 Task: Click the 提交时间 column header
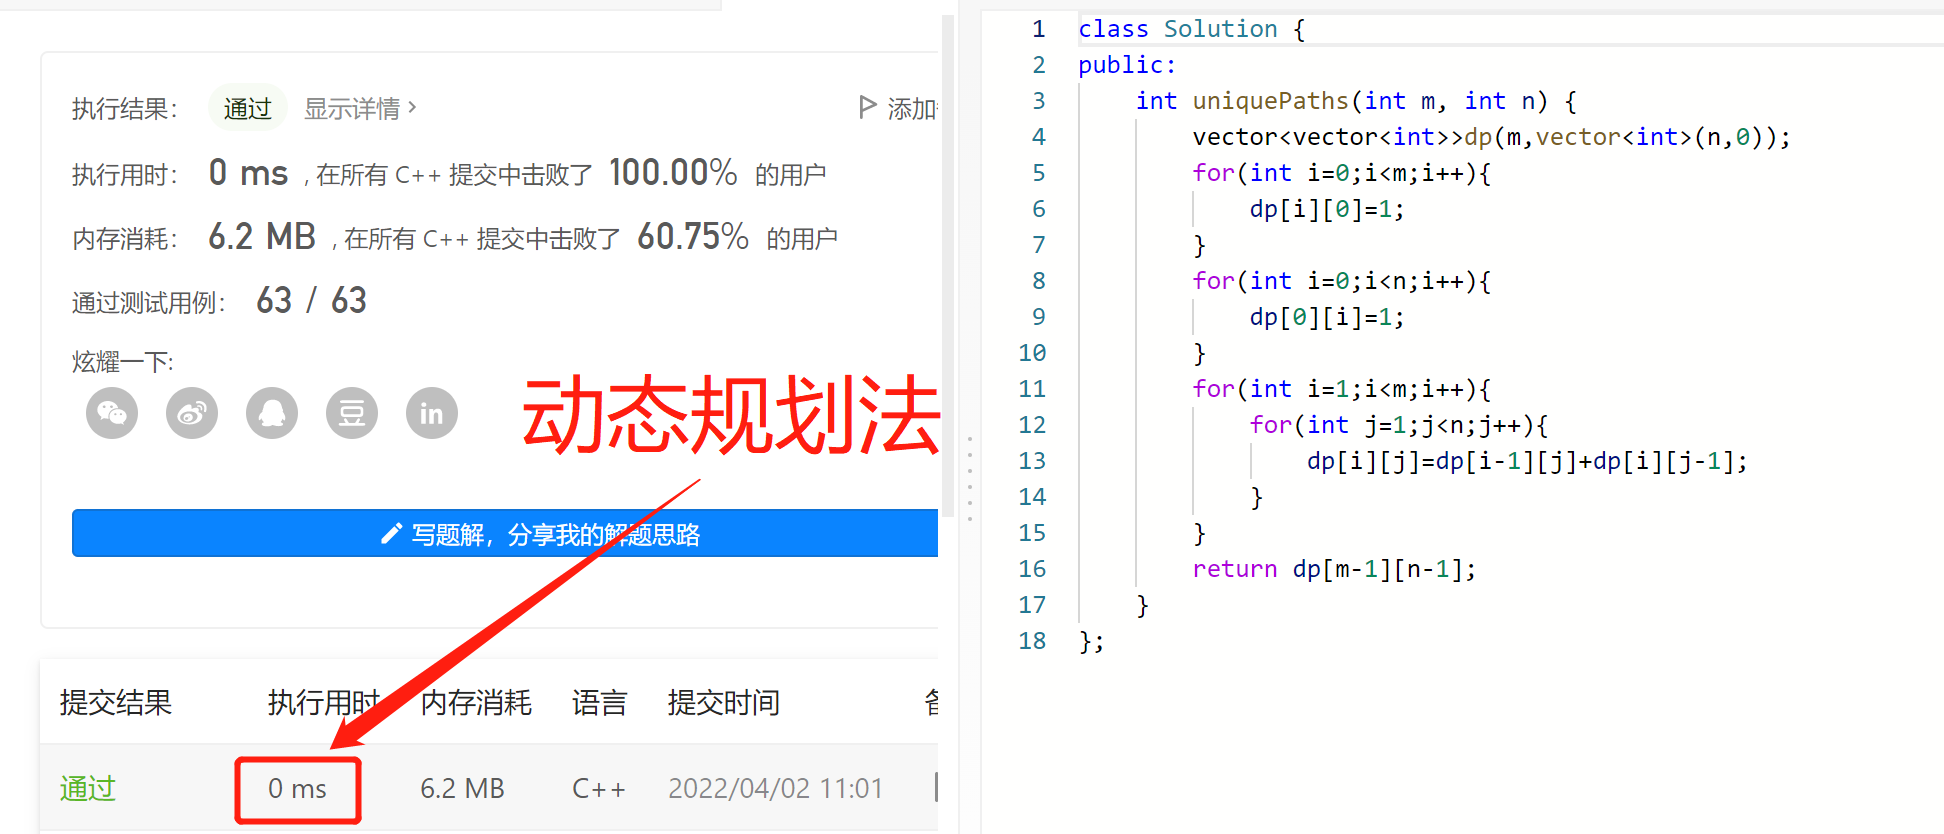pyautogui.click(x=724, y=702)
